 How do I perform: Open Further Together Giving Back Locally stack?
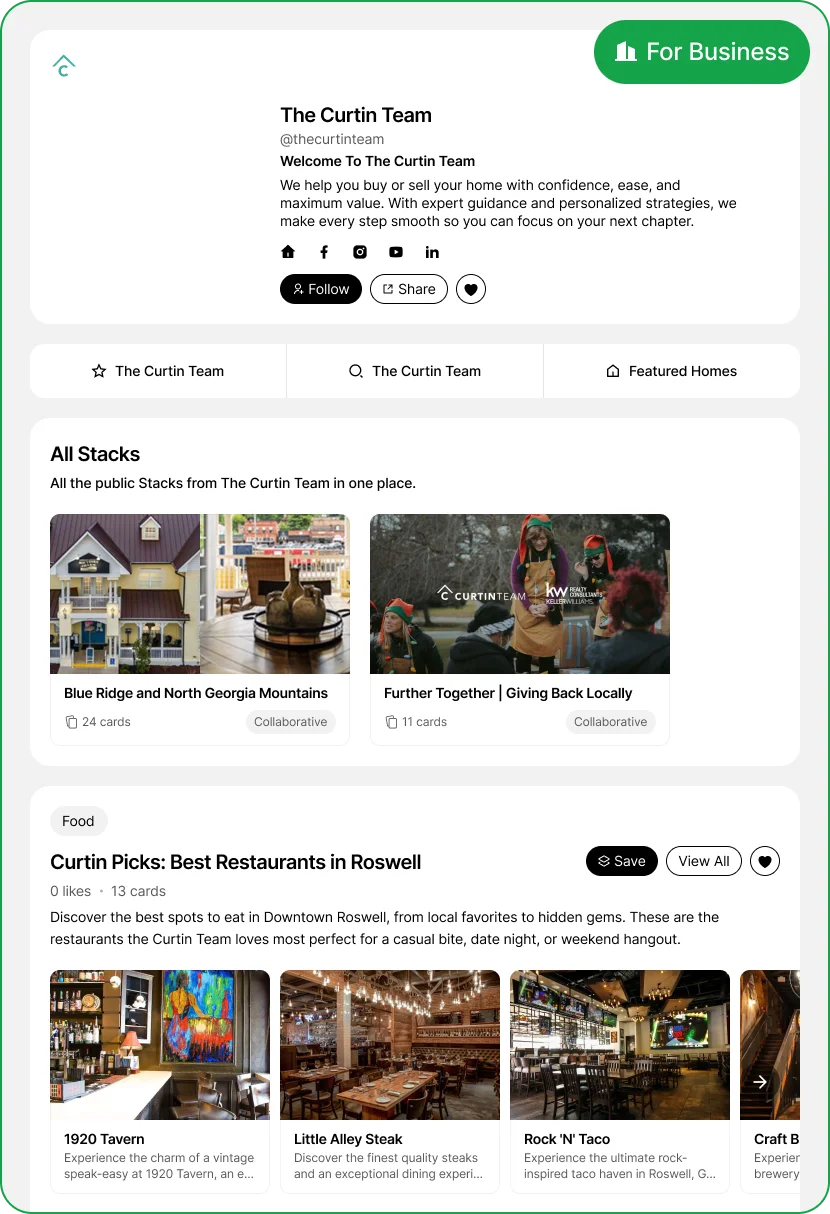[x=520, y=630]
